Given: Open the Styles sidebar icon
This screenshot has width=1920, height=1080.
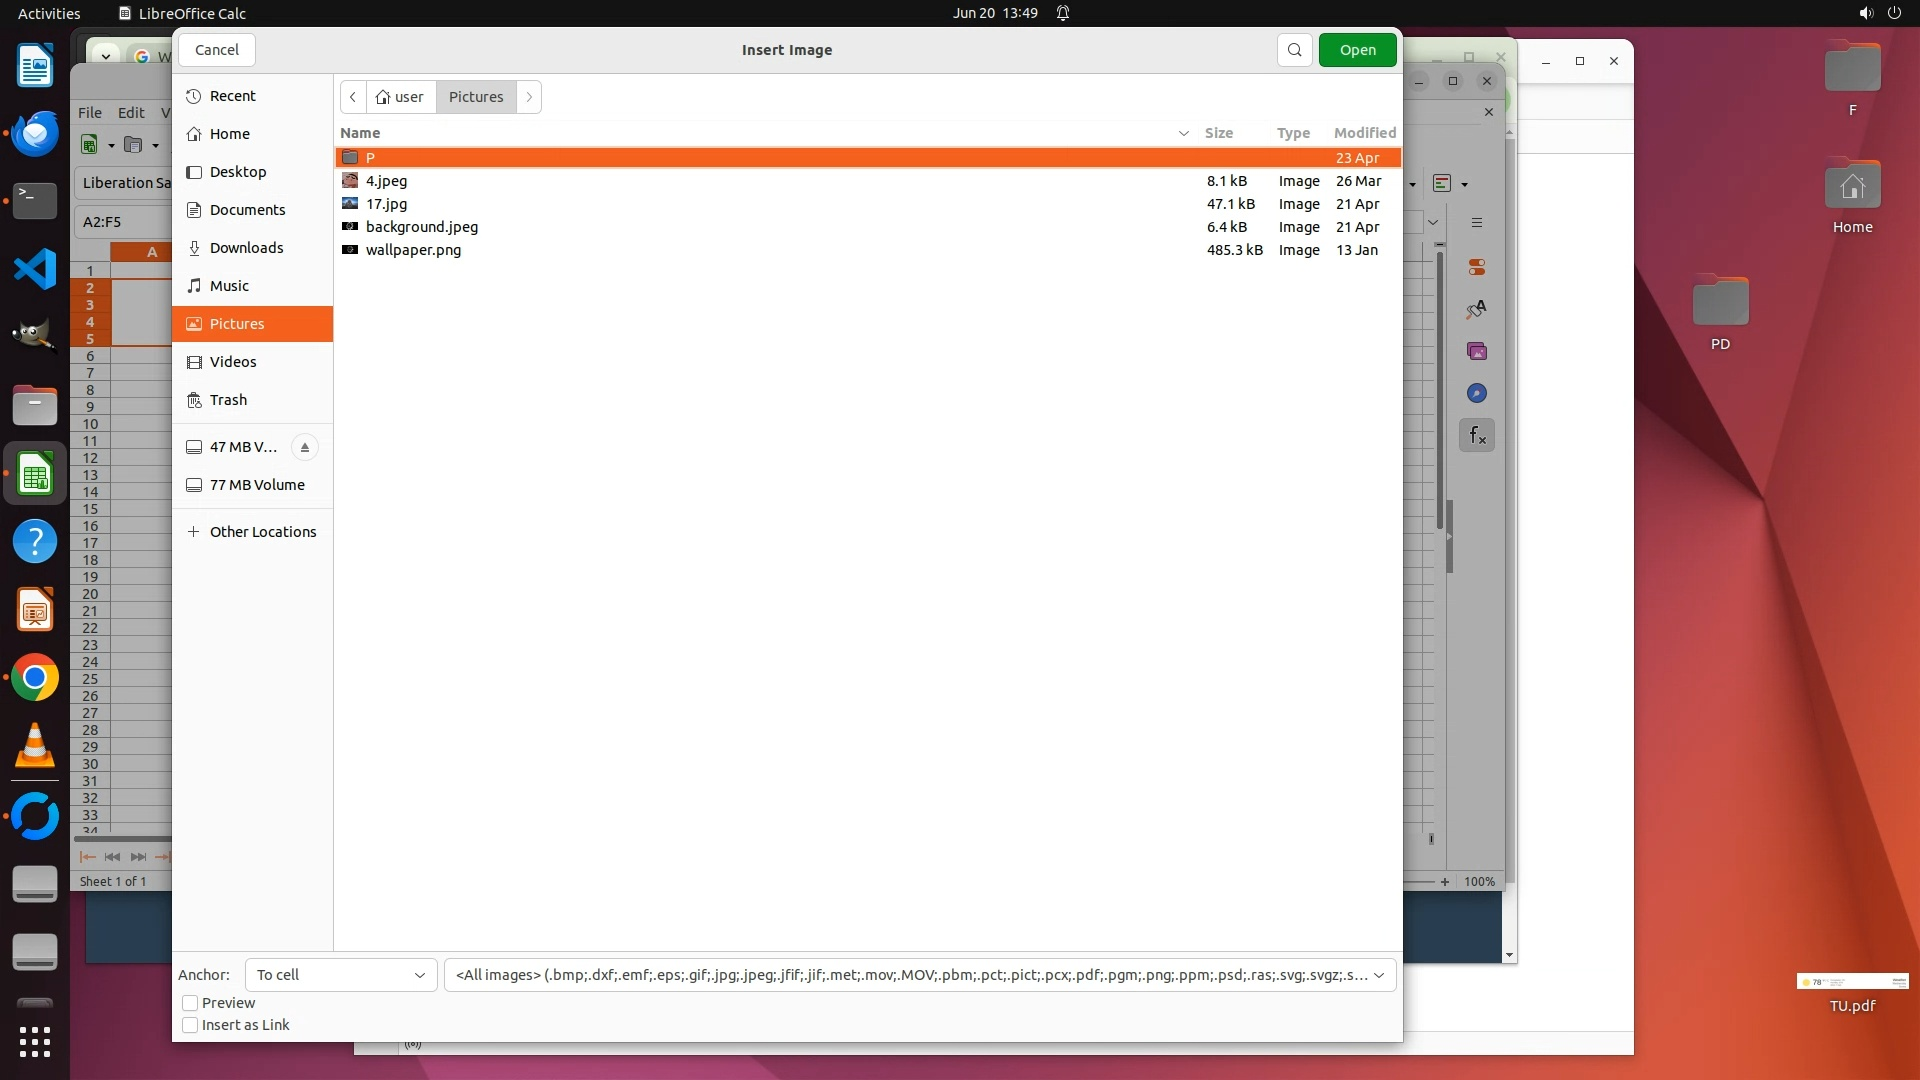Looking at the screenshot, I should click(x=1477, y=309).
